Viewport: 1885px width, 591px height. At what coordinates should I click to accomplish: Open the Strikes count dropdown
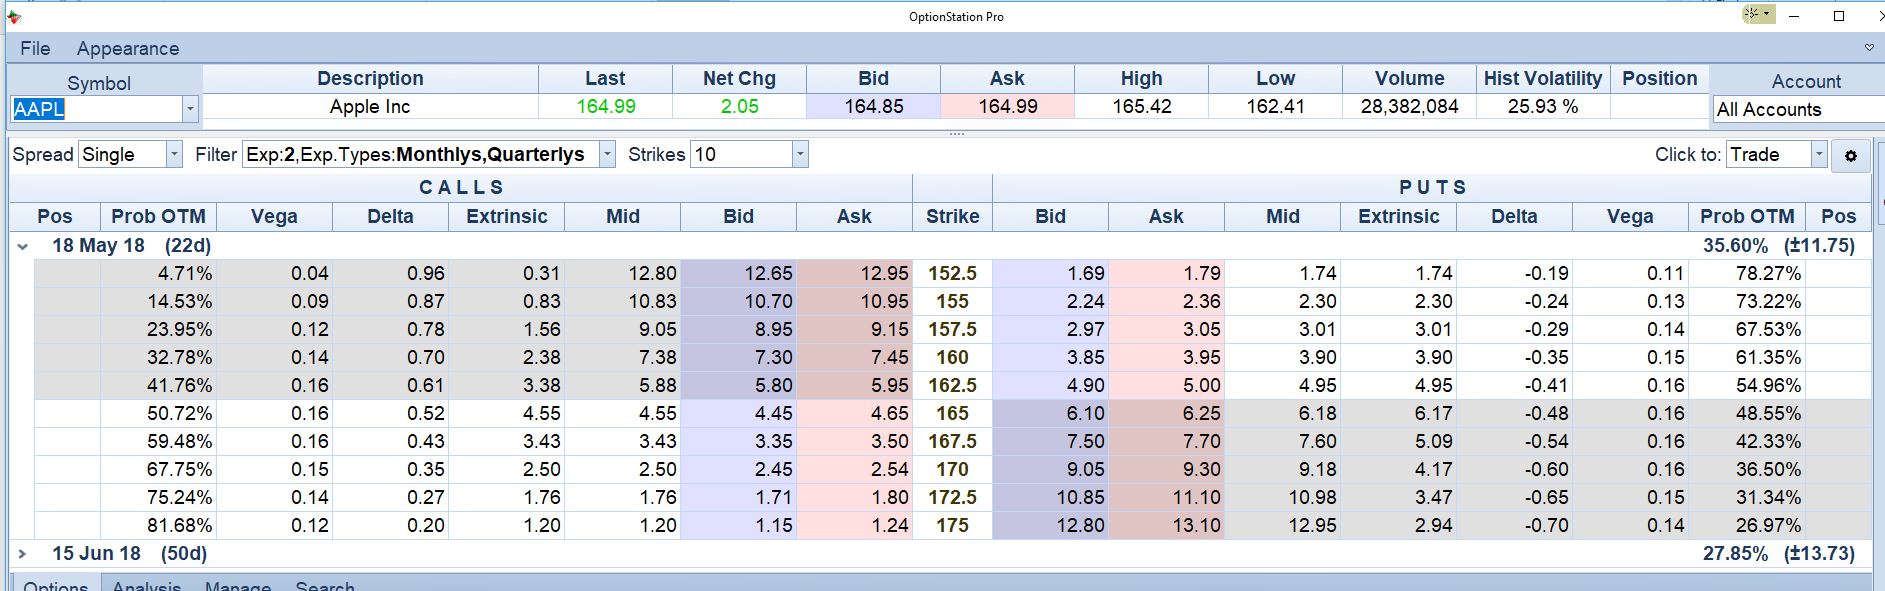tap(799, 155)
